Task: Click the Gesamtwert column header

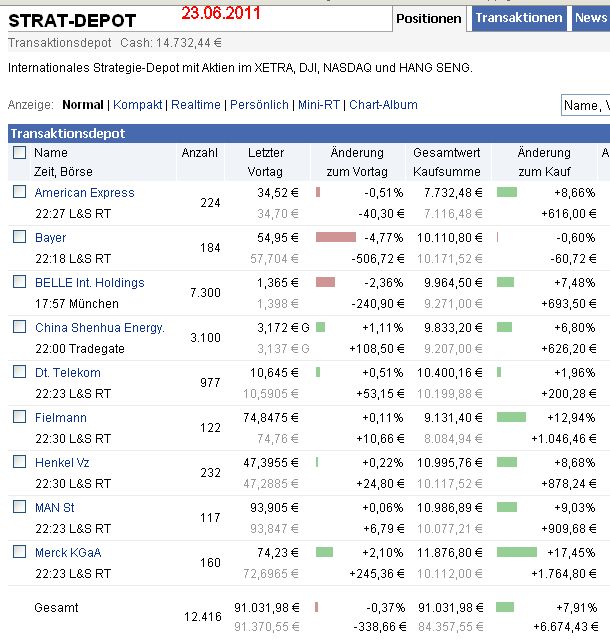Action: pyautogui.click(x=447, y=153)
